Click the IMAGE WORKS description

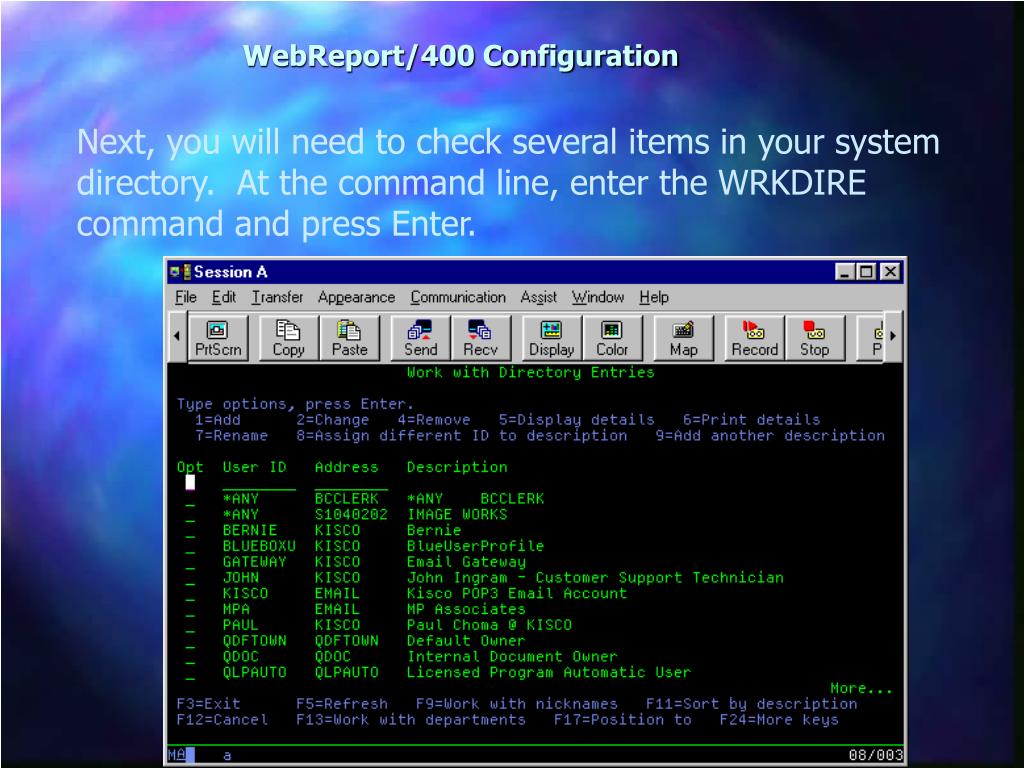click(x=457, y=515)
